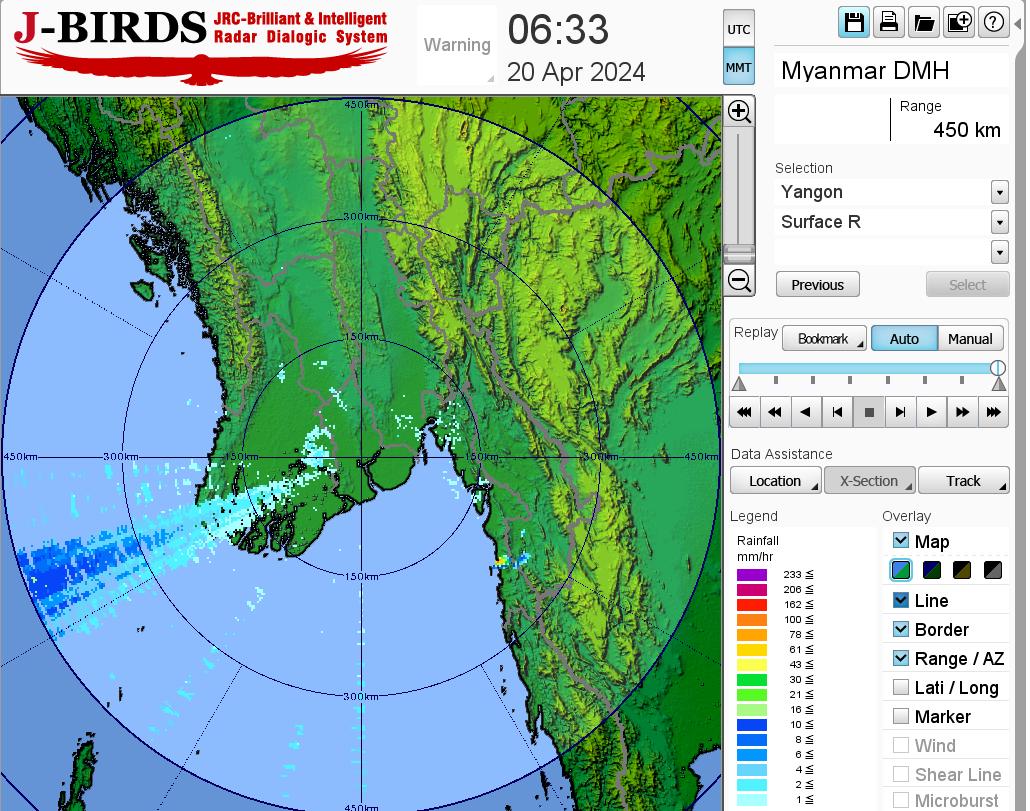The image size is (1030, 811).
Task: Stop the replay playback
Action: (x=868, y=412)
